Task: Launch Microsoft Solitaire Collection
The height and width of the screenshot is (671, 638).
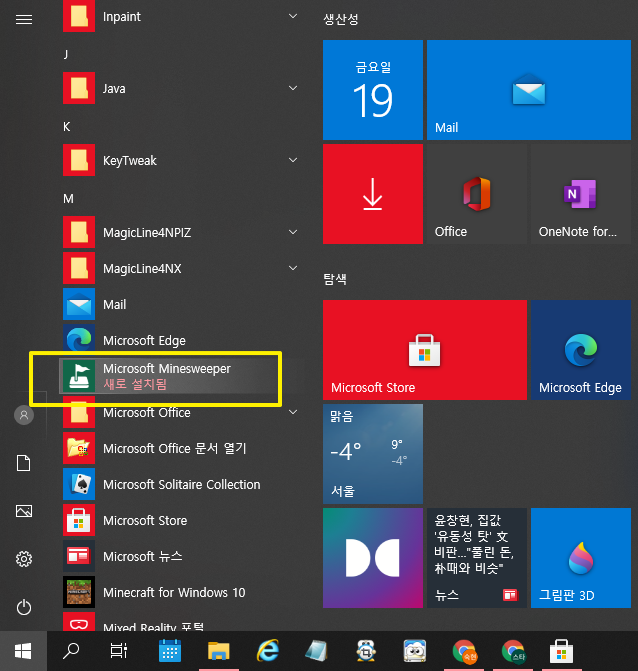Action: pyautogui.click(x=181, y=484)
